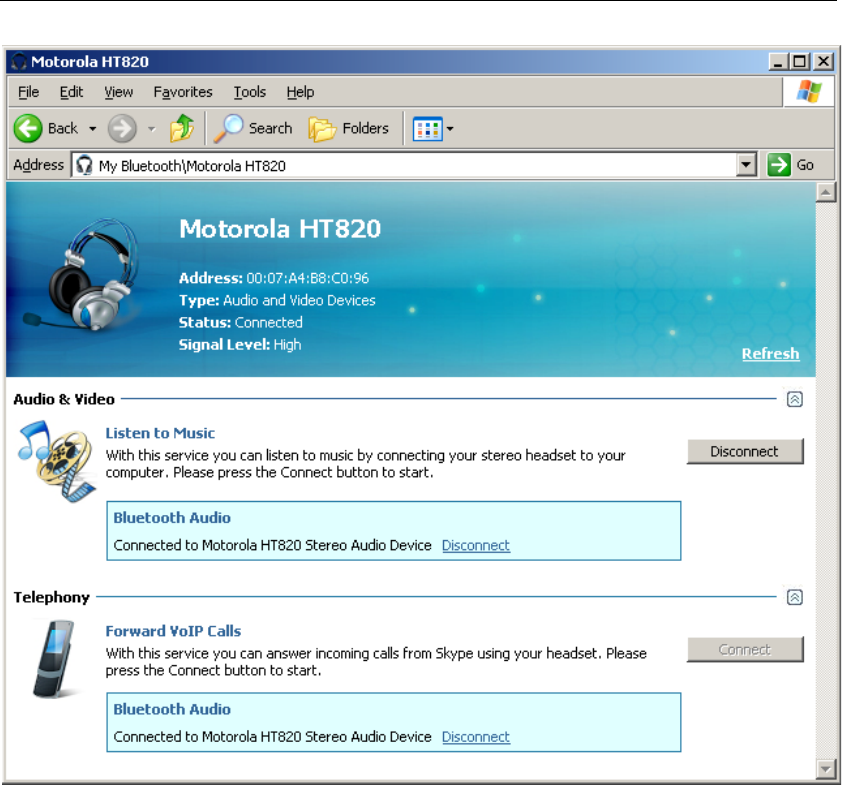Click the Windows flag logo icon

point(809,91)
